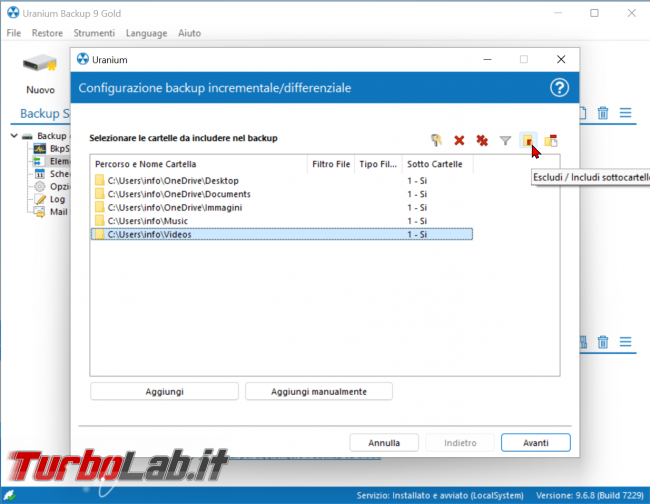The height and width of the screenshot is (504, 650).
Task: Click 'Servizio: Installato e avviato' status text
Action: pos(440,495)
